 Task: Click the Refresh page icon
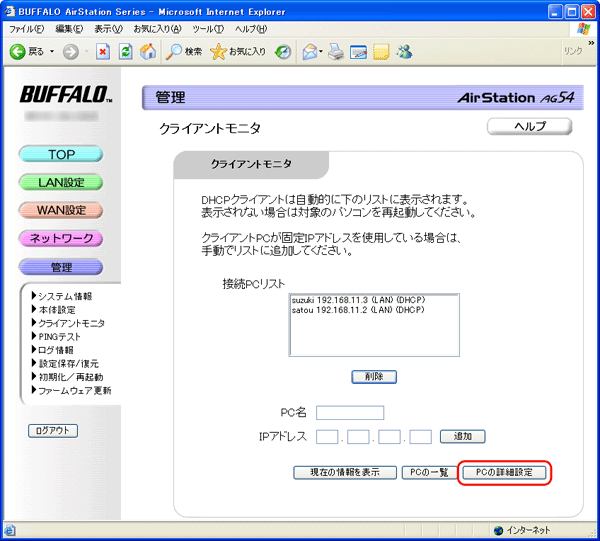126,52
